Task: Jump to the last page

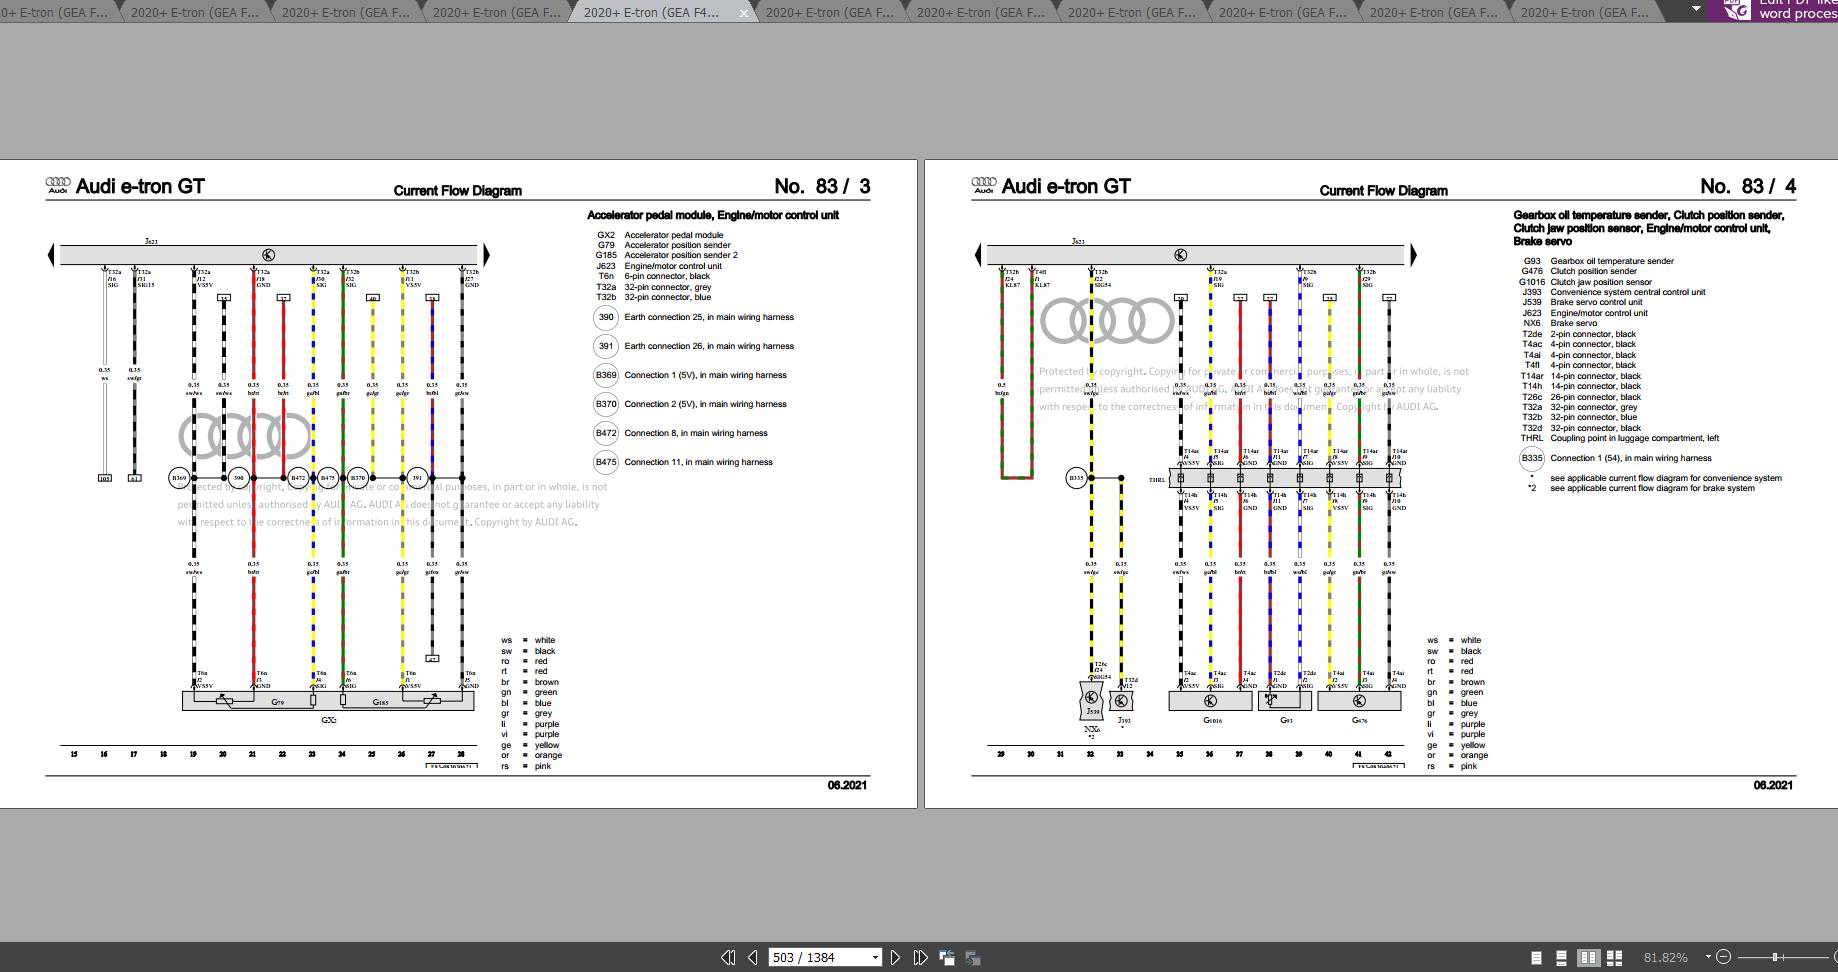Action: [920, 957]
